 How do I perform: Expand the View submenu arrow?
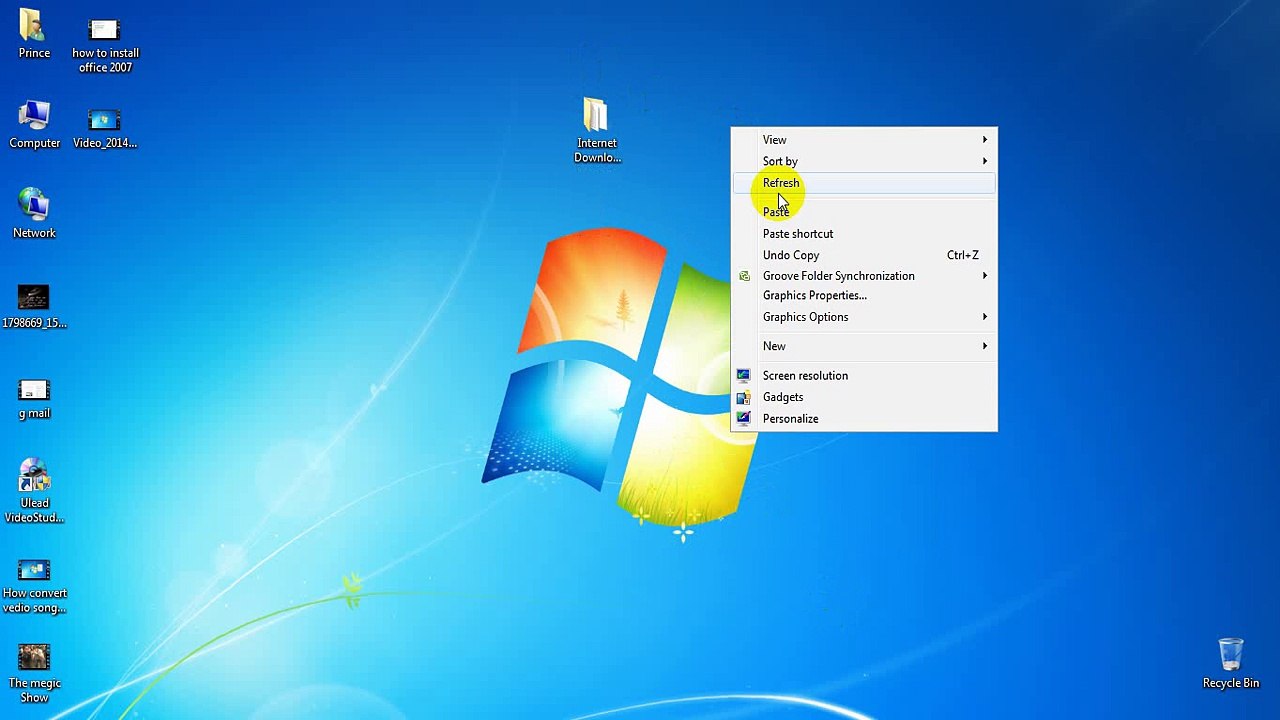click(x=984, y=140)
